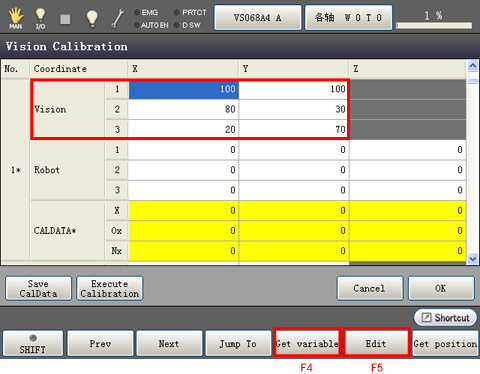Image resolution: width=480 pixels, height=374 pixels.
Task: Select CALDATA X row X cell
Action: point(184,211)
